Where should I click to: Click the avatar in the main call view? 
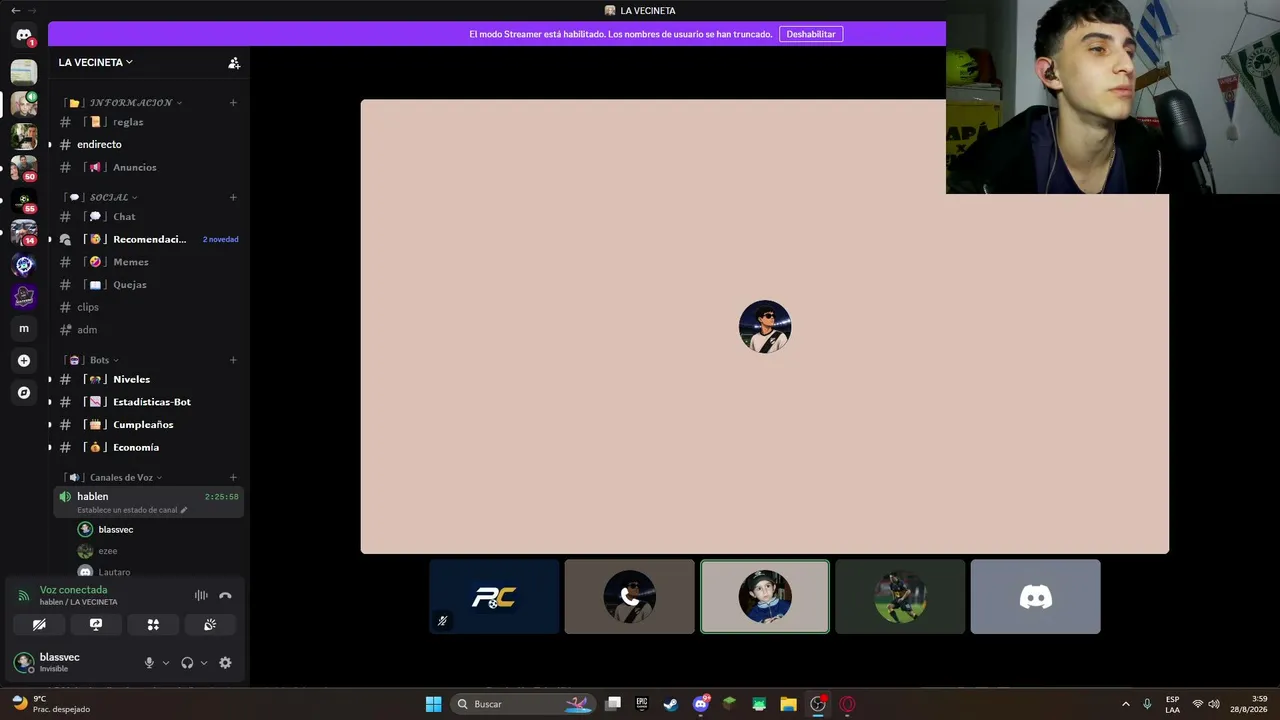click(x=765, y=327)
